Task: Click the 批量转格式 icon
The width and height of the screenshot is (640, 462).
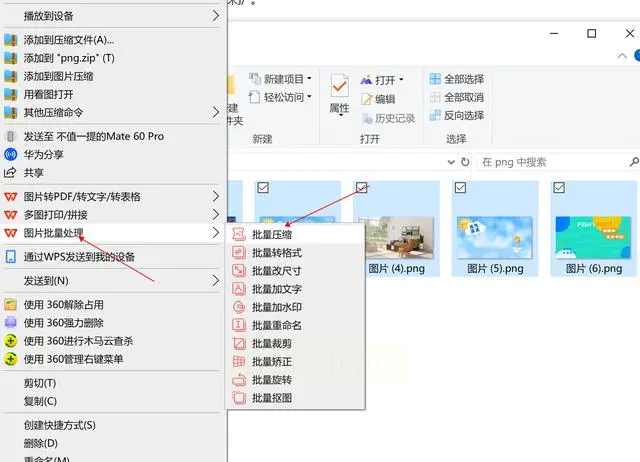Action: 239,253
